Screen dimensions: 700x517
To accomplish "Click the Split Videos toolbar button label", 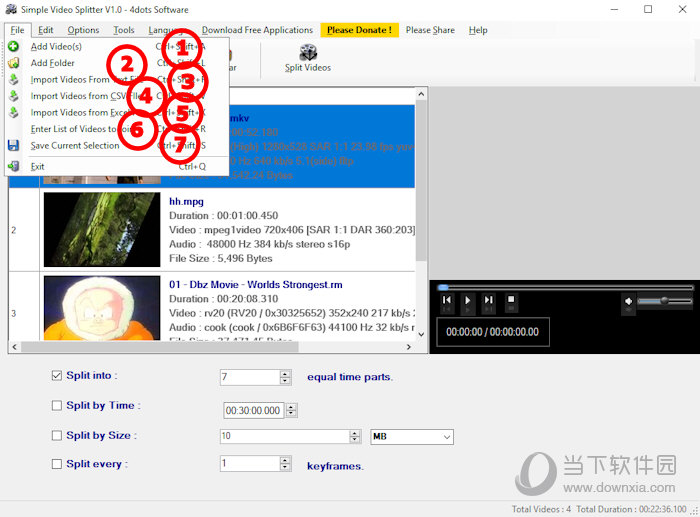I will [x=308, y=67].
